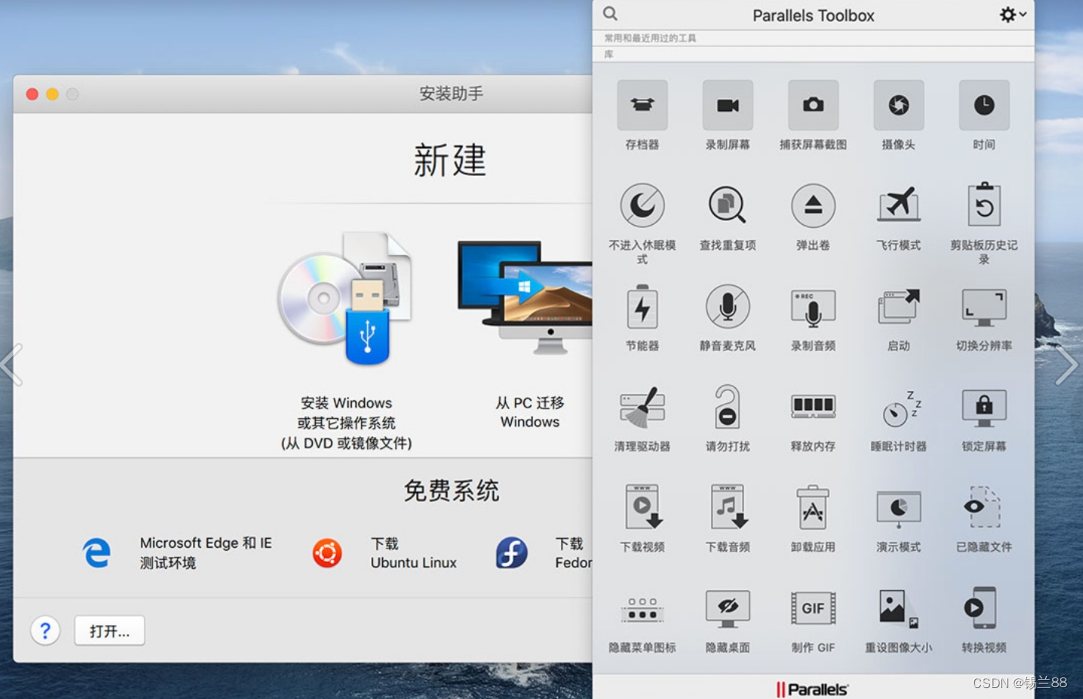Open Find Duplicates (查找重复项) tool
The width and height of the screenshot is (1083, 699).
coord(727,205)
